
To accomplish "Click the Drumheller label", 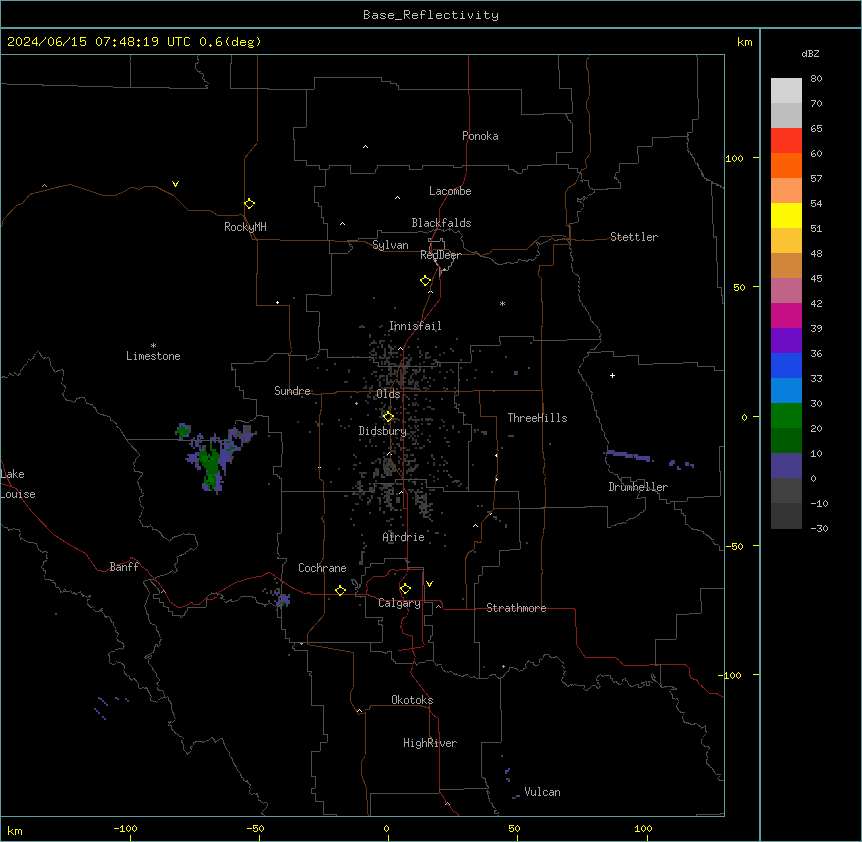I will (x=638, y=487).
